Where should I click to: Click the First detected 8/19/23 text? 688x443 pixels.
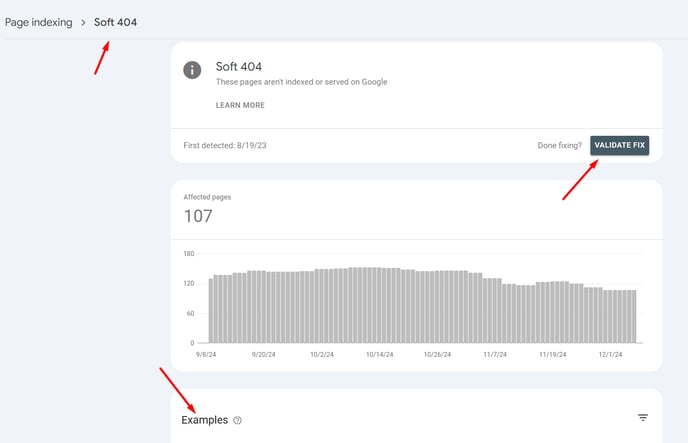click(x=225, y=145)
